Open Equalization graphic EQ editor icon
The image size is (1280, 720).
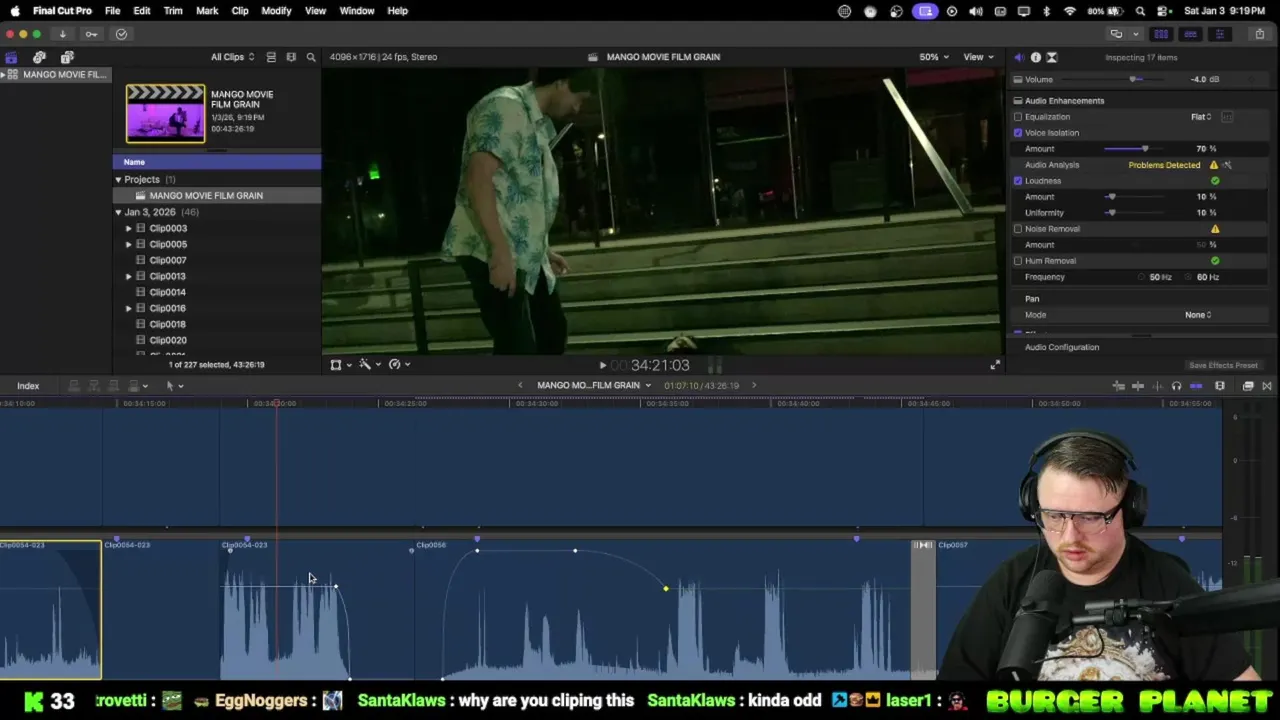(x=1227, y=117)
